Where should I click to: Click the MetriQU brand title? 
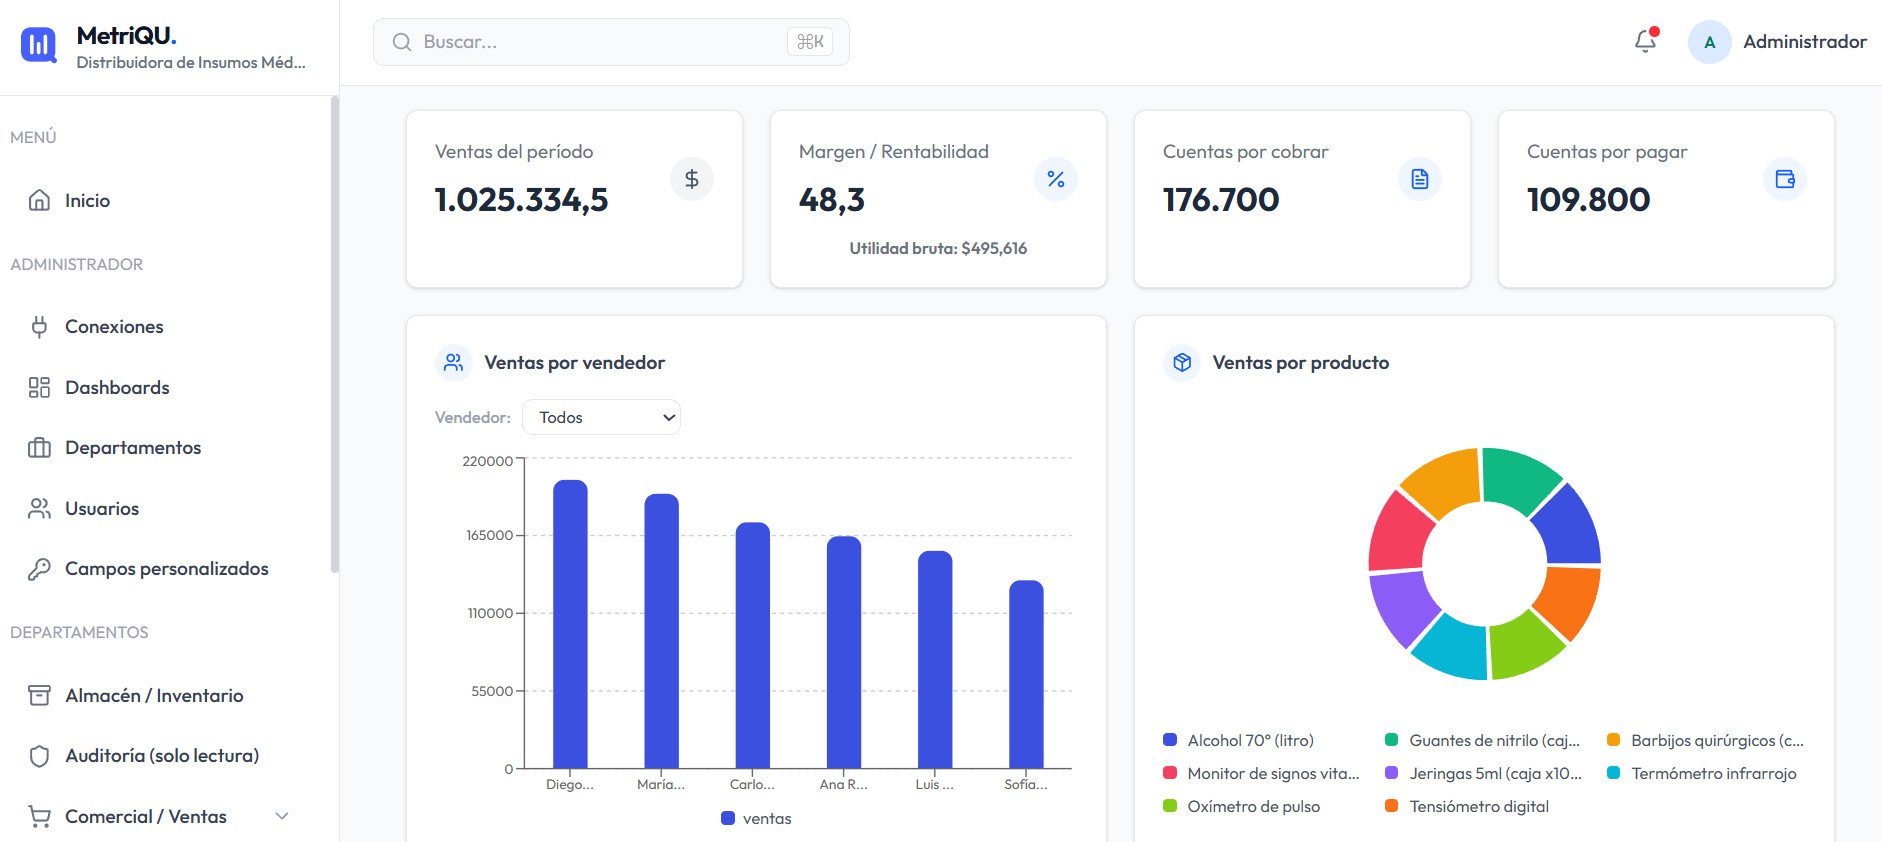coord(127,35)
